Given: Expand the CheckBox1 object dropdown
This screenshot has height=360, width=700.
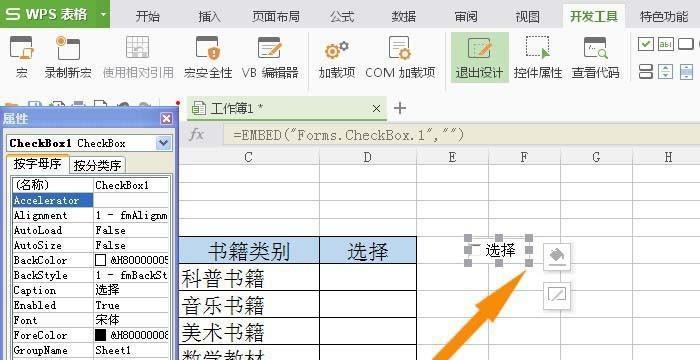Looking at the screenshot, I should pyautogui.click(x=163, y=143).
